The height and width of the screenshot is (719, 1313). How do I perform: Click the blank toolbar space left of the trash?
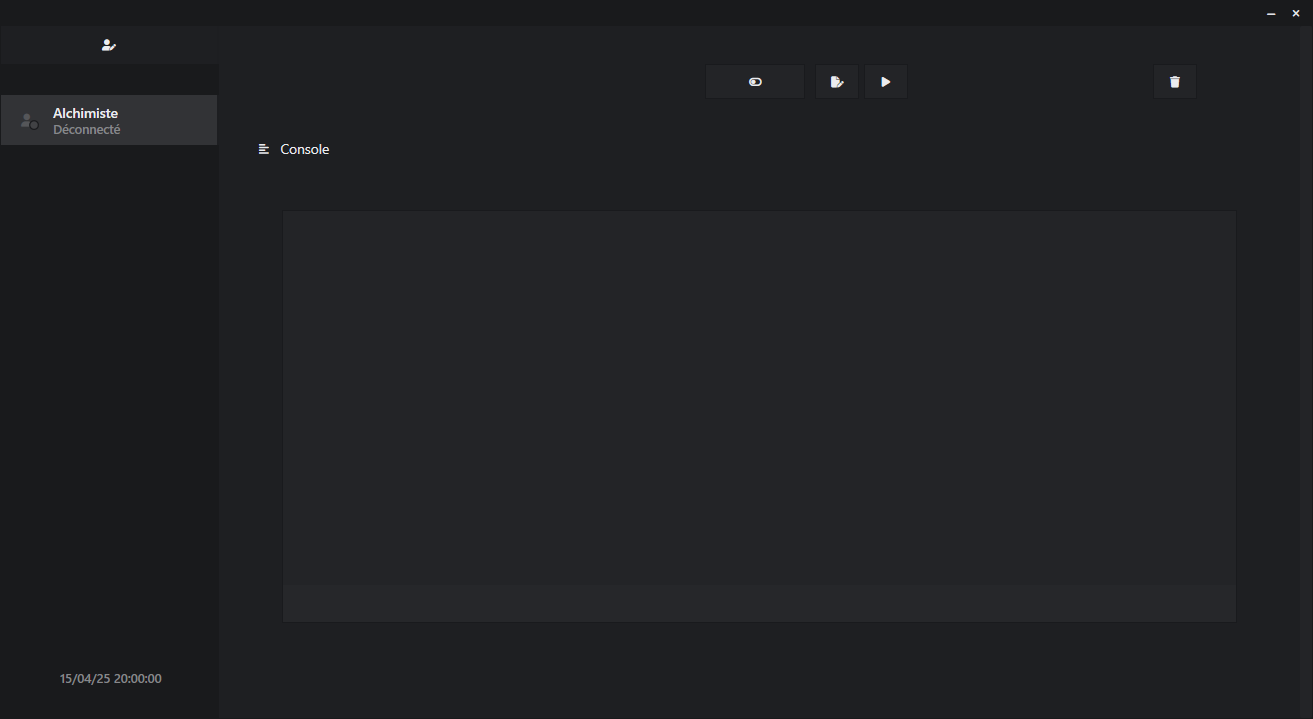coord(1030,82)
